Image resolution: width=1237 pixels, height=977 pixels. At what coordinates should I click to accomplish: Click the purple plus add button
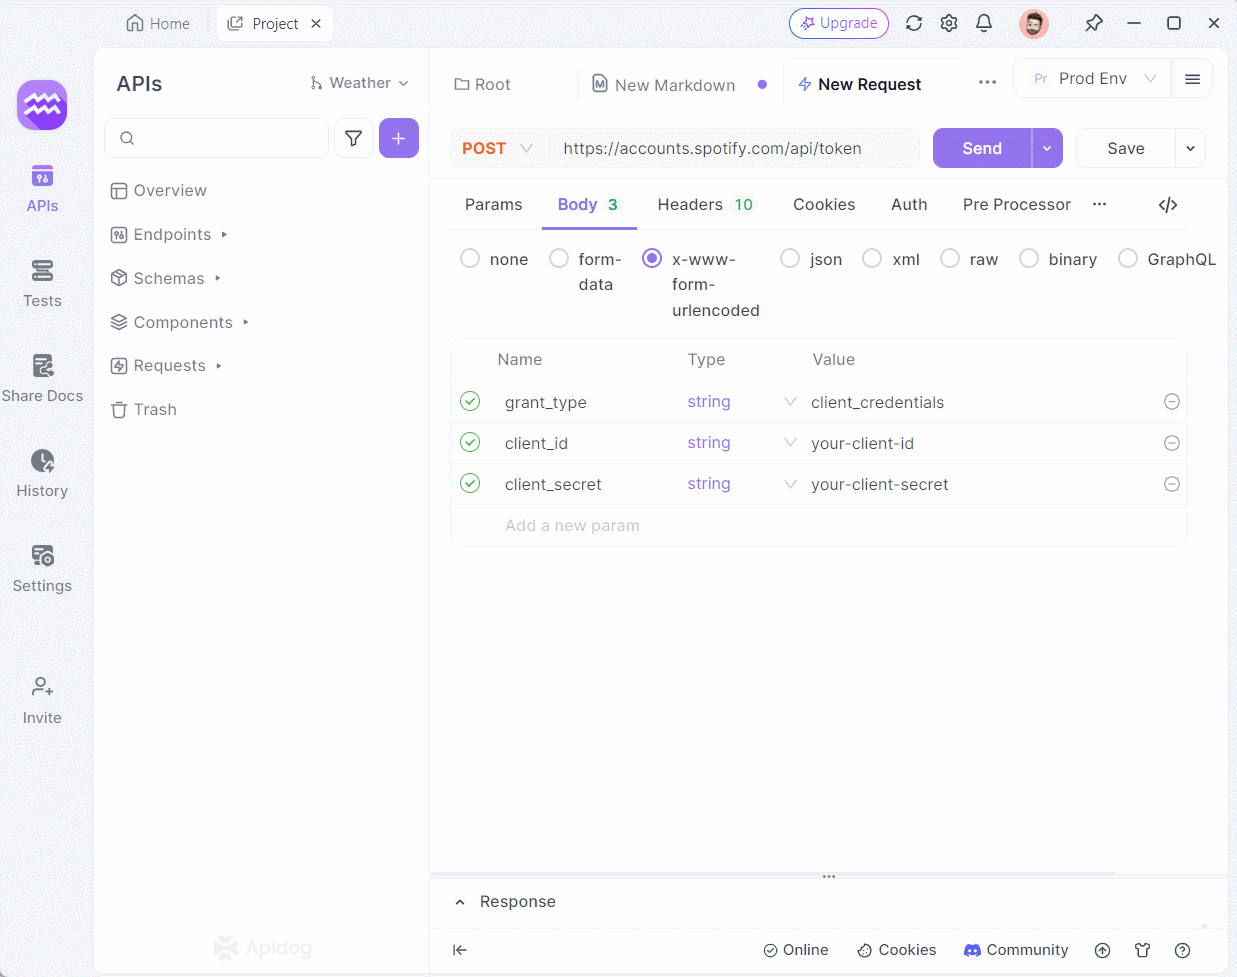[x=398, y=138]
